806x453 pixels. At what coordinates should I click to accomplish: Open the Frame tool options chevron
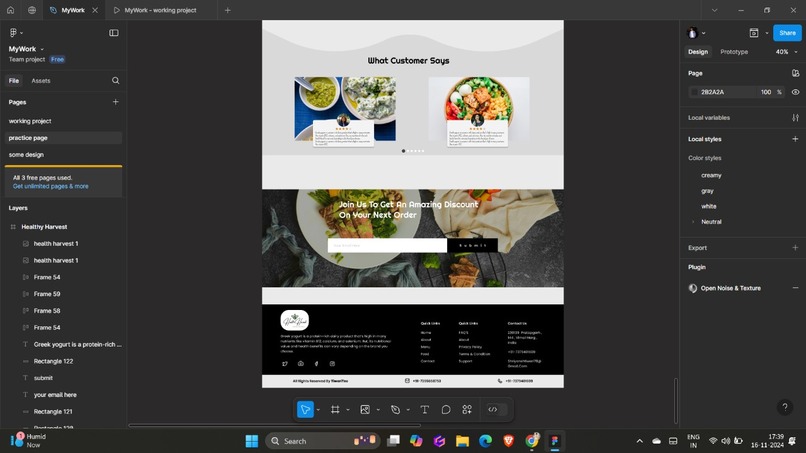click(x=348, y=410)
